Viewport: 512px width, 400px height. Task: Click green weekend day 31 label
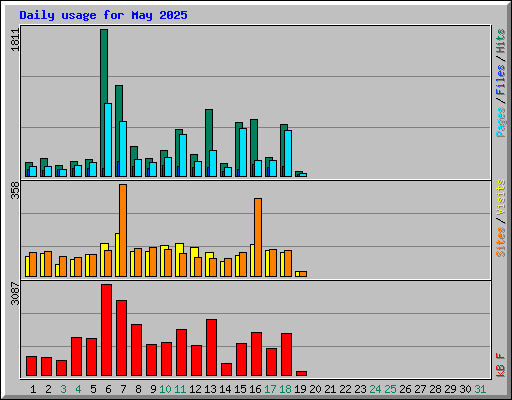click(x=480, y=389)
